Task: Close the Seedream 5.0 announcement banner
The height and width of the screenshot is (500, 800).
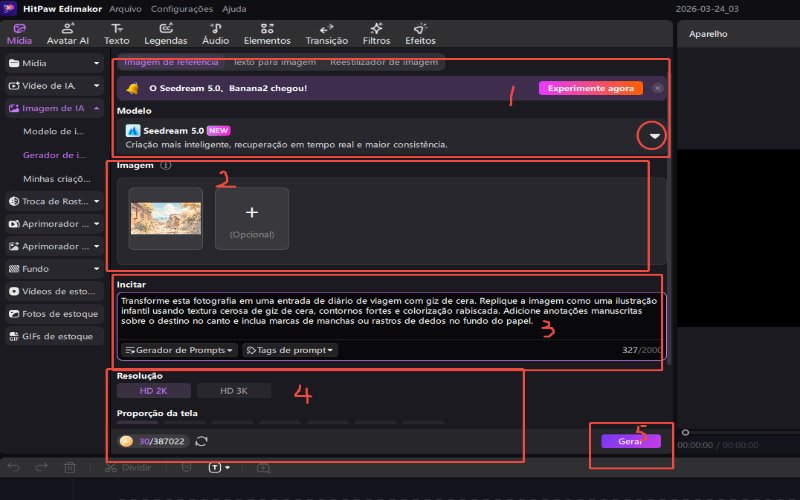Action: (x=658, y=88)
